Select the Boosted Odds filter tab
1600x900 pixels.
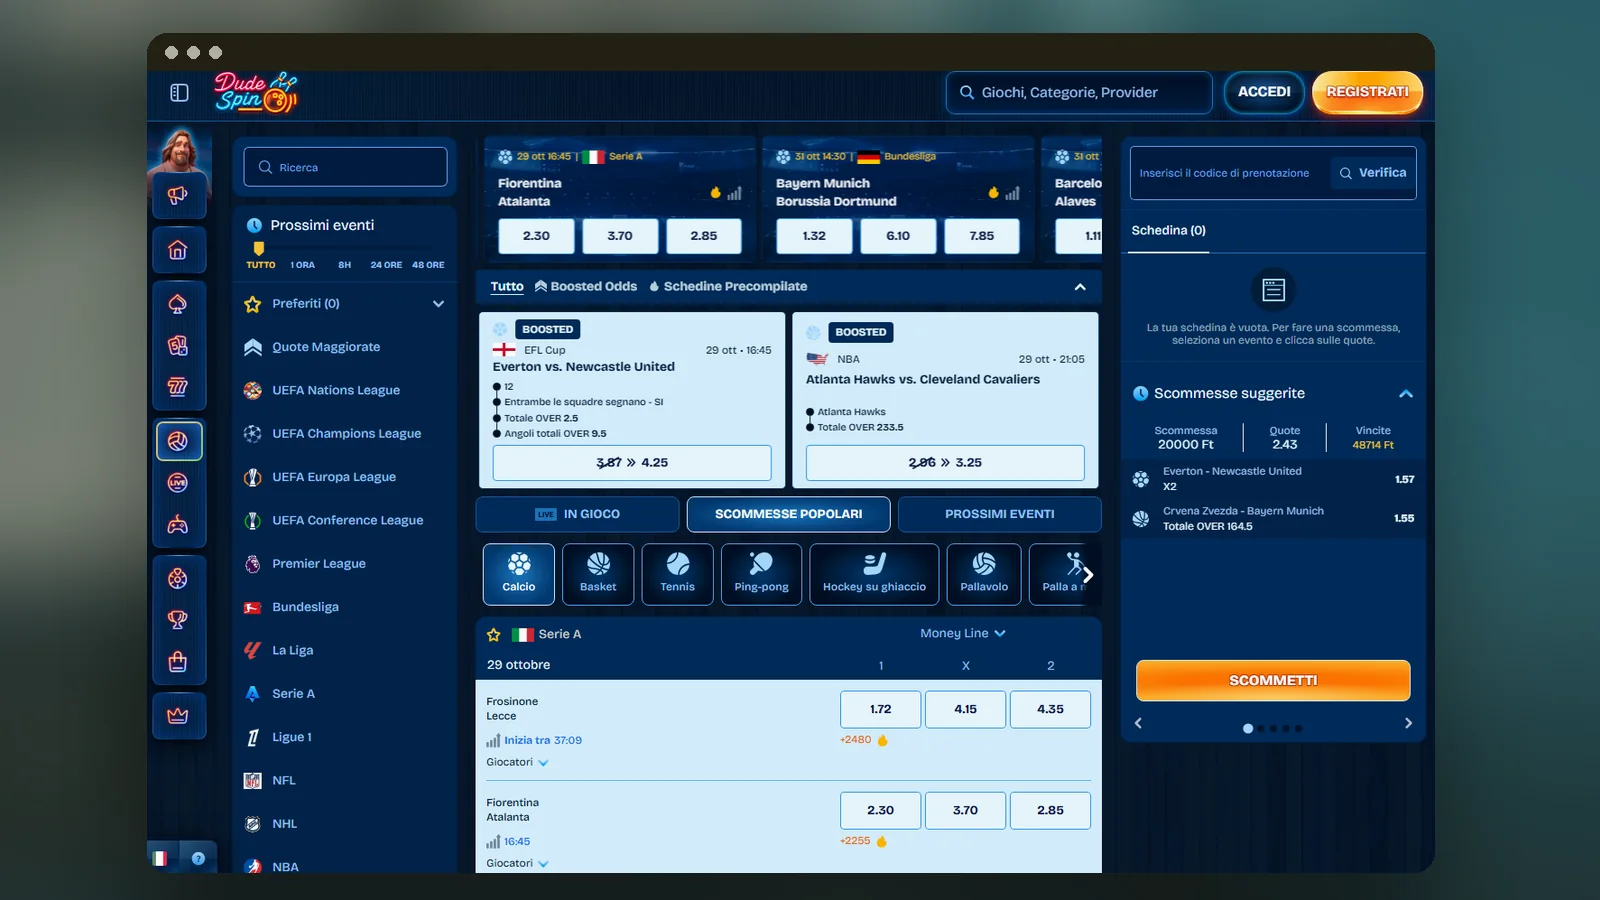click(x=586, y=287)
